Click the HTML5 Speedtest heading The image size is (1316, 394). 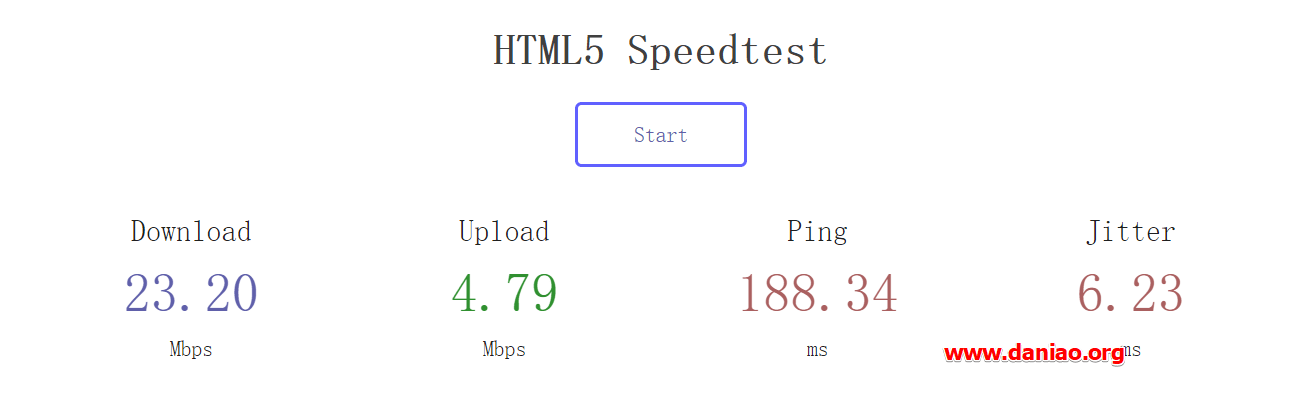660,50
